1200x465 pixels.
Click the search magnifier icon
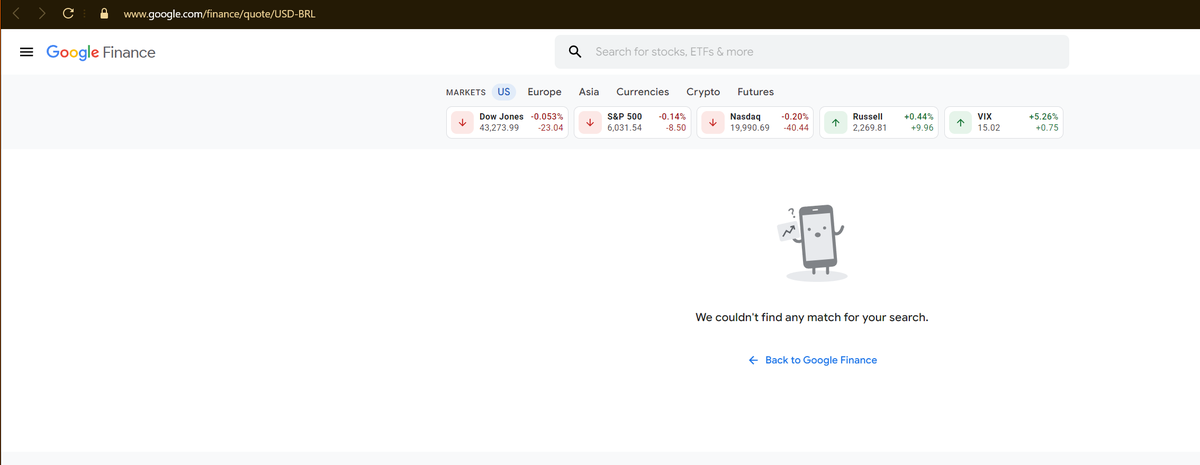[575, 52]
